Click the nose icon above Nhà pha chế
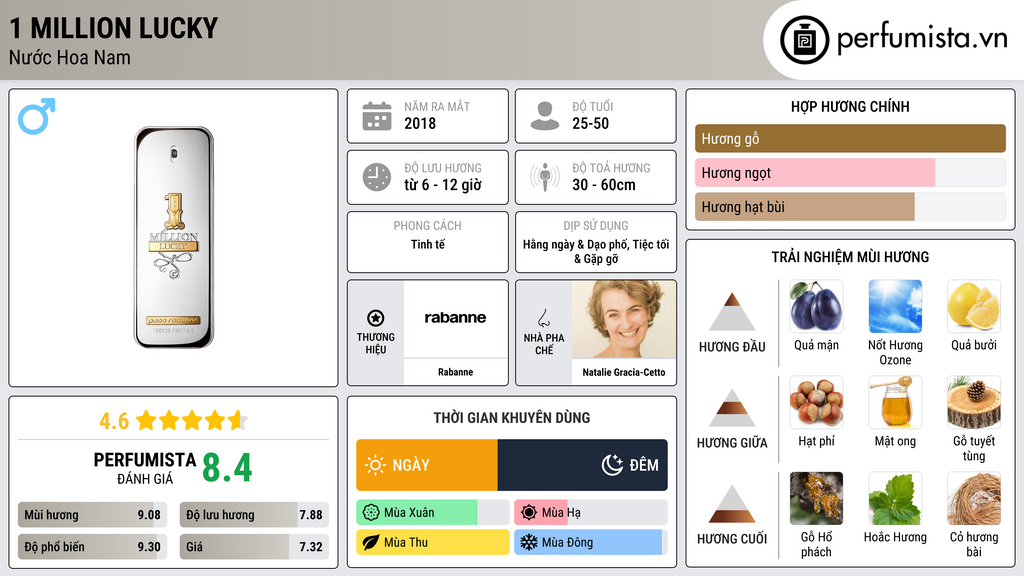This screenshot has height=576, width=1024. (543, 318)
